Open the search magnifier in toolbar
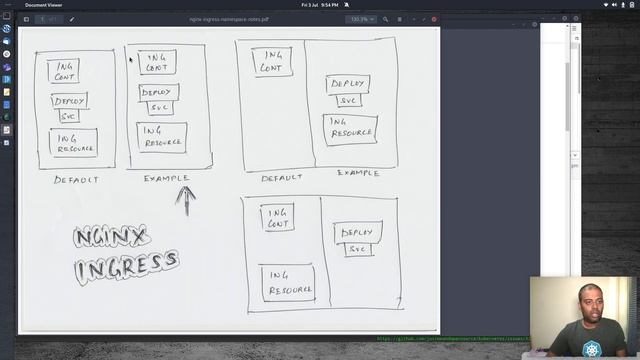The image size is (640, 360). pos(385,19)
